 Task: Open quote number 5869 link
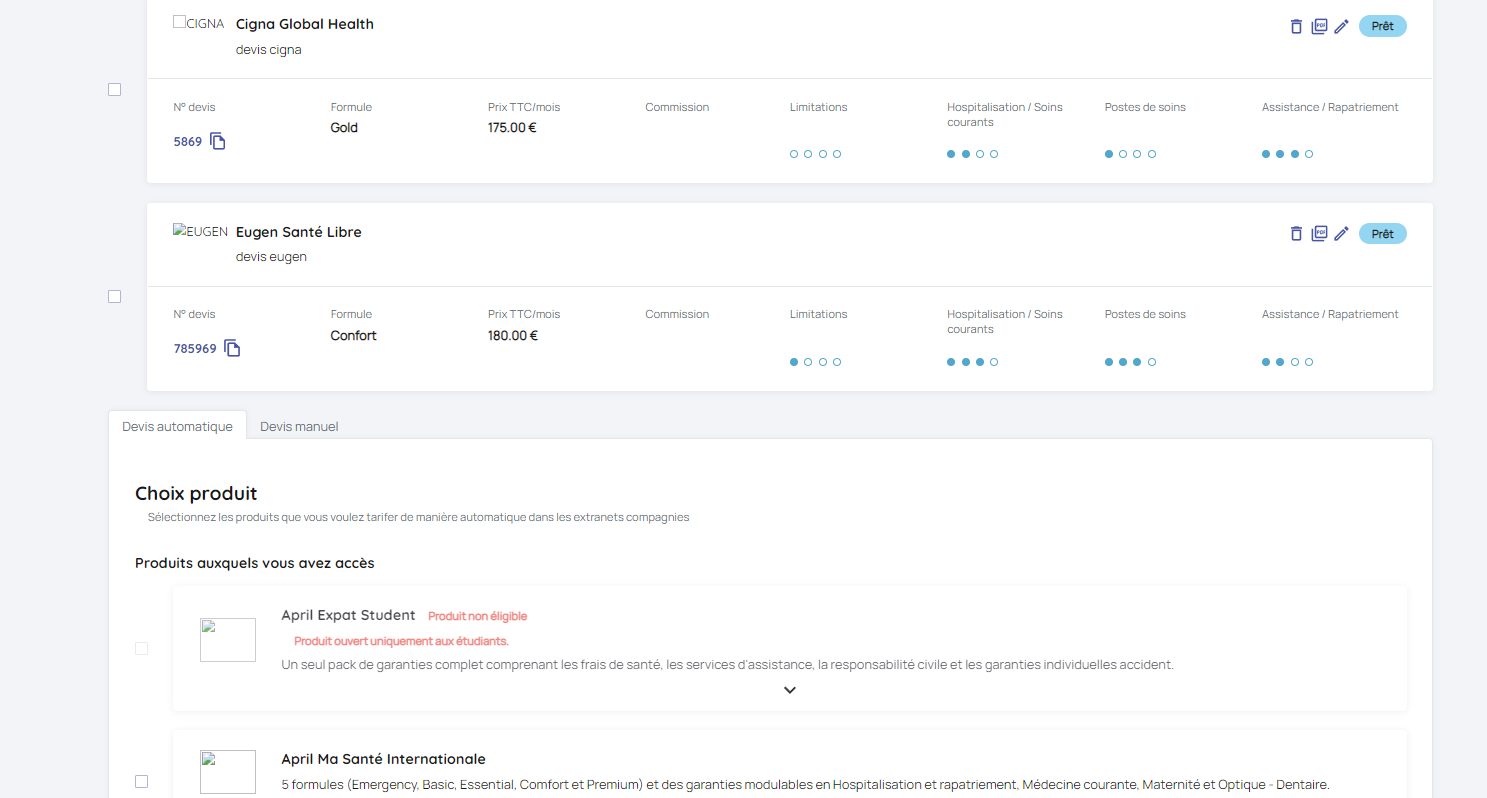pyautogui.click(x=188, y=142)
